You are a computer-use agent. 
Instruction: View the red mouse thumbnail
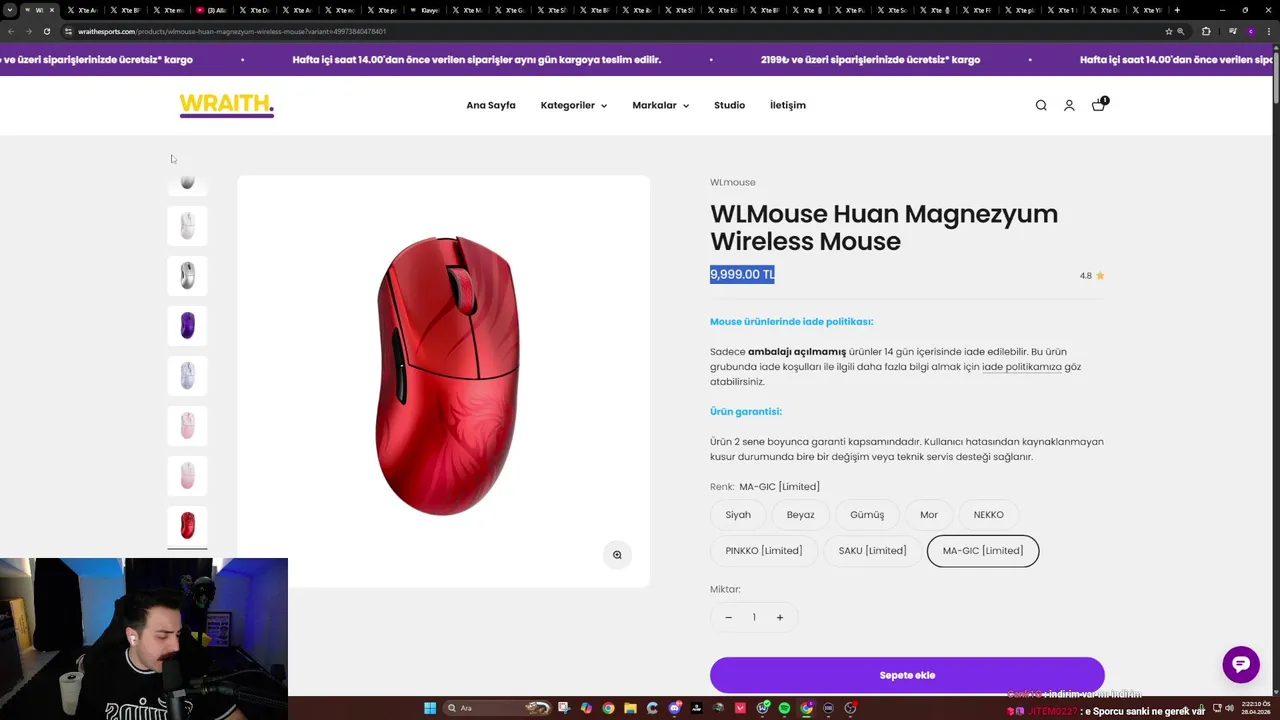pos(187,525)
